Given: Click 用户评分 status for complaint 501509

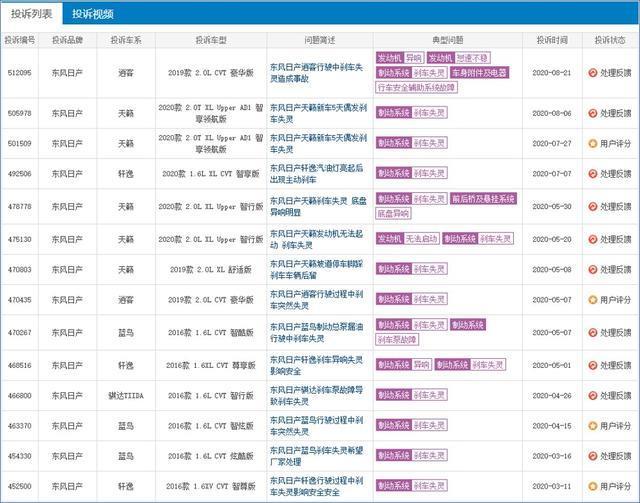Looking at the screenshot, I should pyautogui.click(x=616, y=143).
